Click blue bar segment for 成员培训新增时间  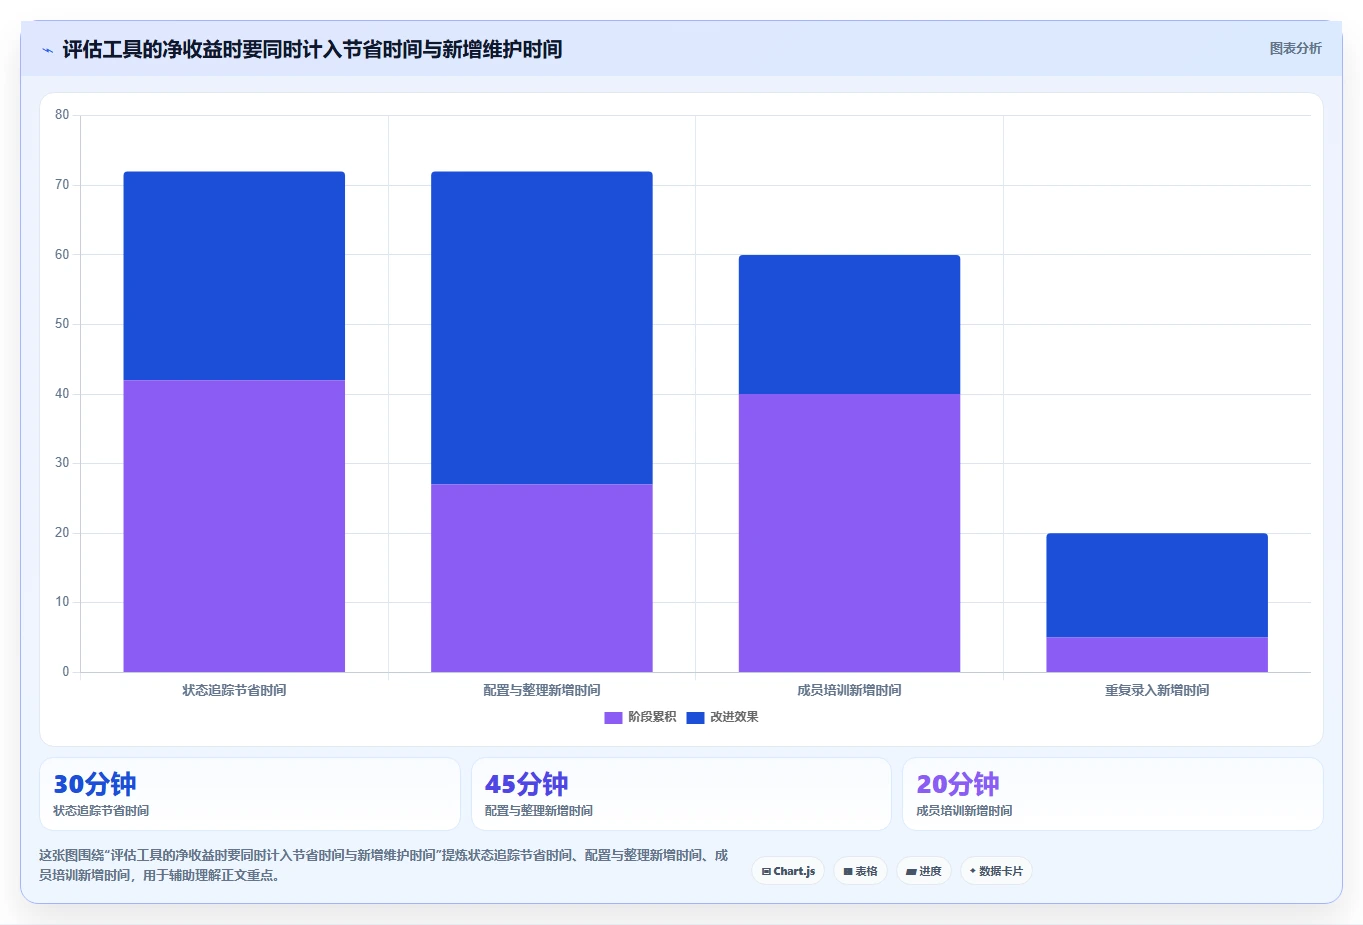[x=849, y=325]
